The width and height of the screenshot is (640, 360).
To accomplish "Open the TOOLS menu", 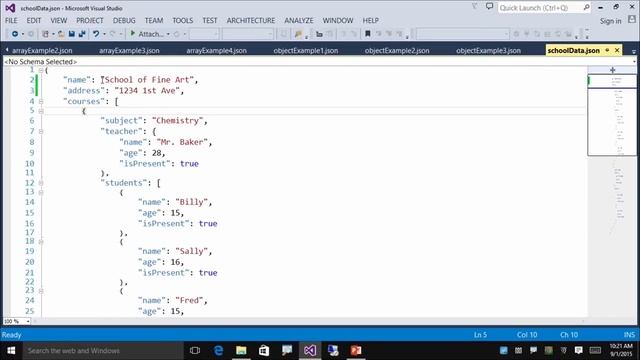I will pyautogui.click(x=182, y=20).
